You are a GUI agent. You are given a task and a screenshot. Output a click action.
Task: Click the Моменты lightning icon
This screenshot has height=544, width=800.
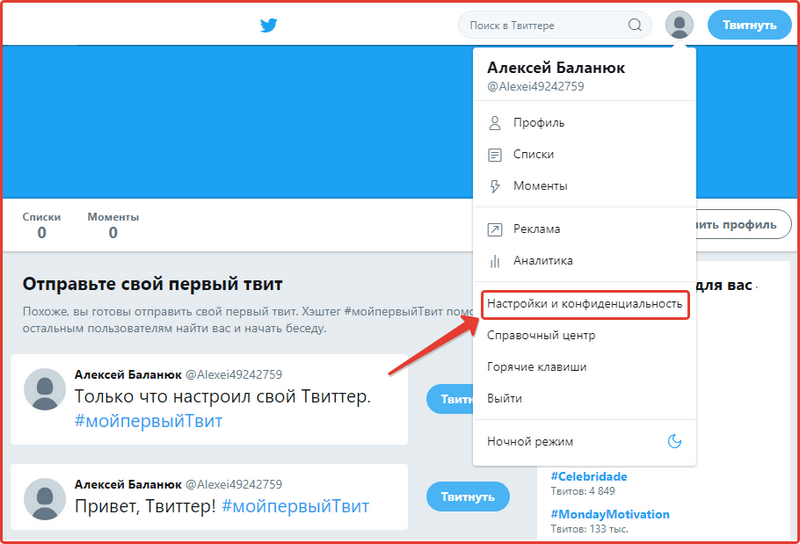coord(494,186)
